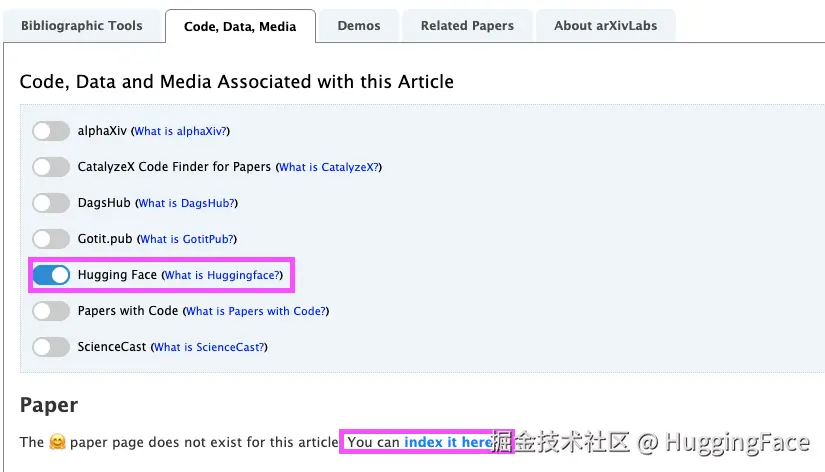Click the 'Gotit.pub' label text
The width and height of the screenshot is (825, 472).
pyautogui.click(x=105, y=239)
